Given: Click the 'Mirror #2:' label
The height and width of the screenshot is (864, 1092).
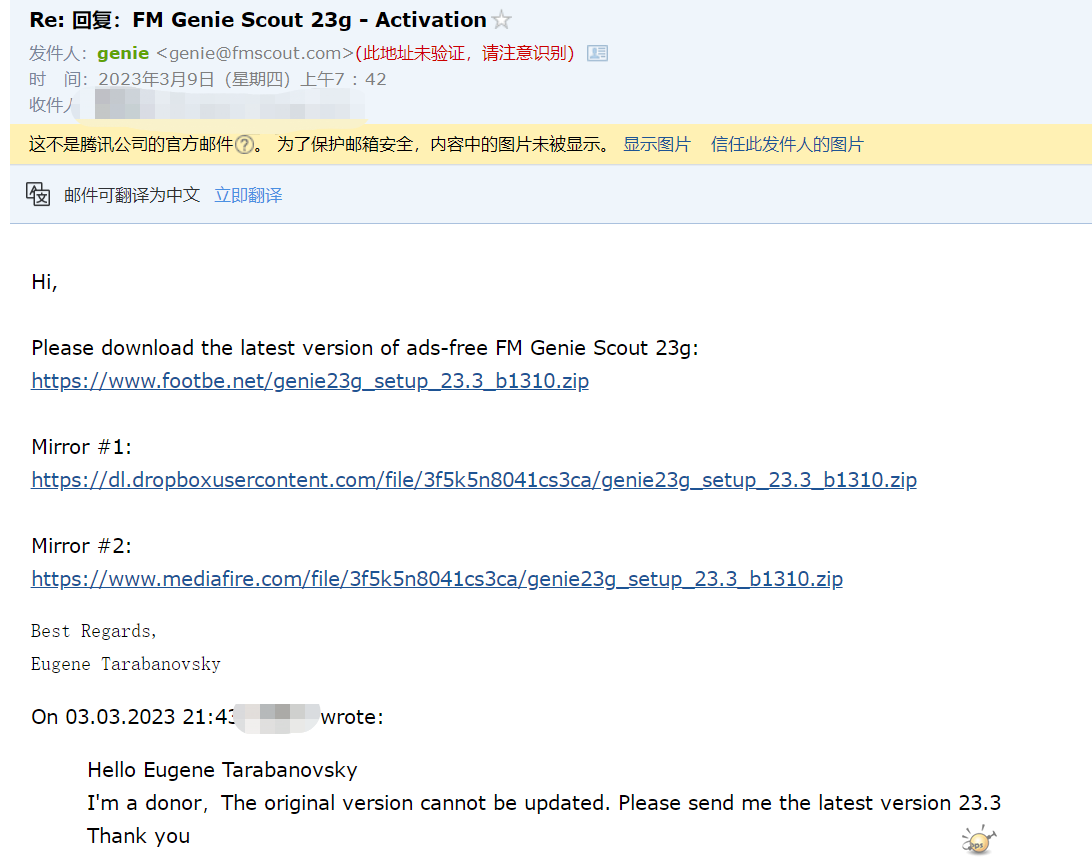Looking at the screenshot, I should click(x=81, y=546).
